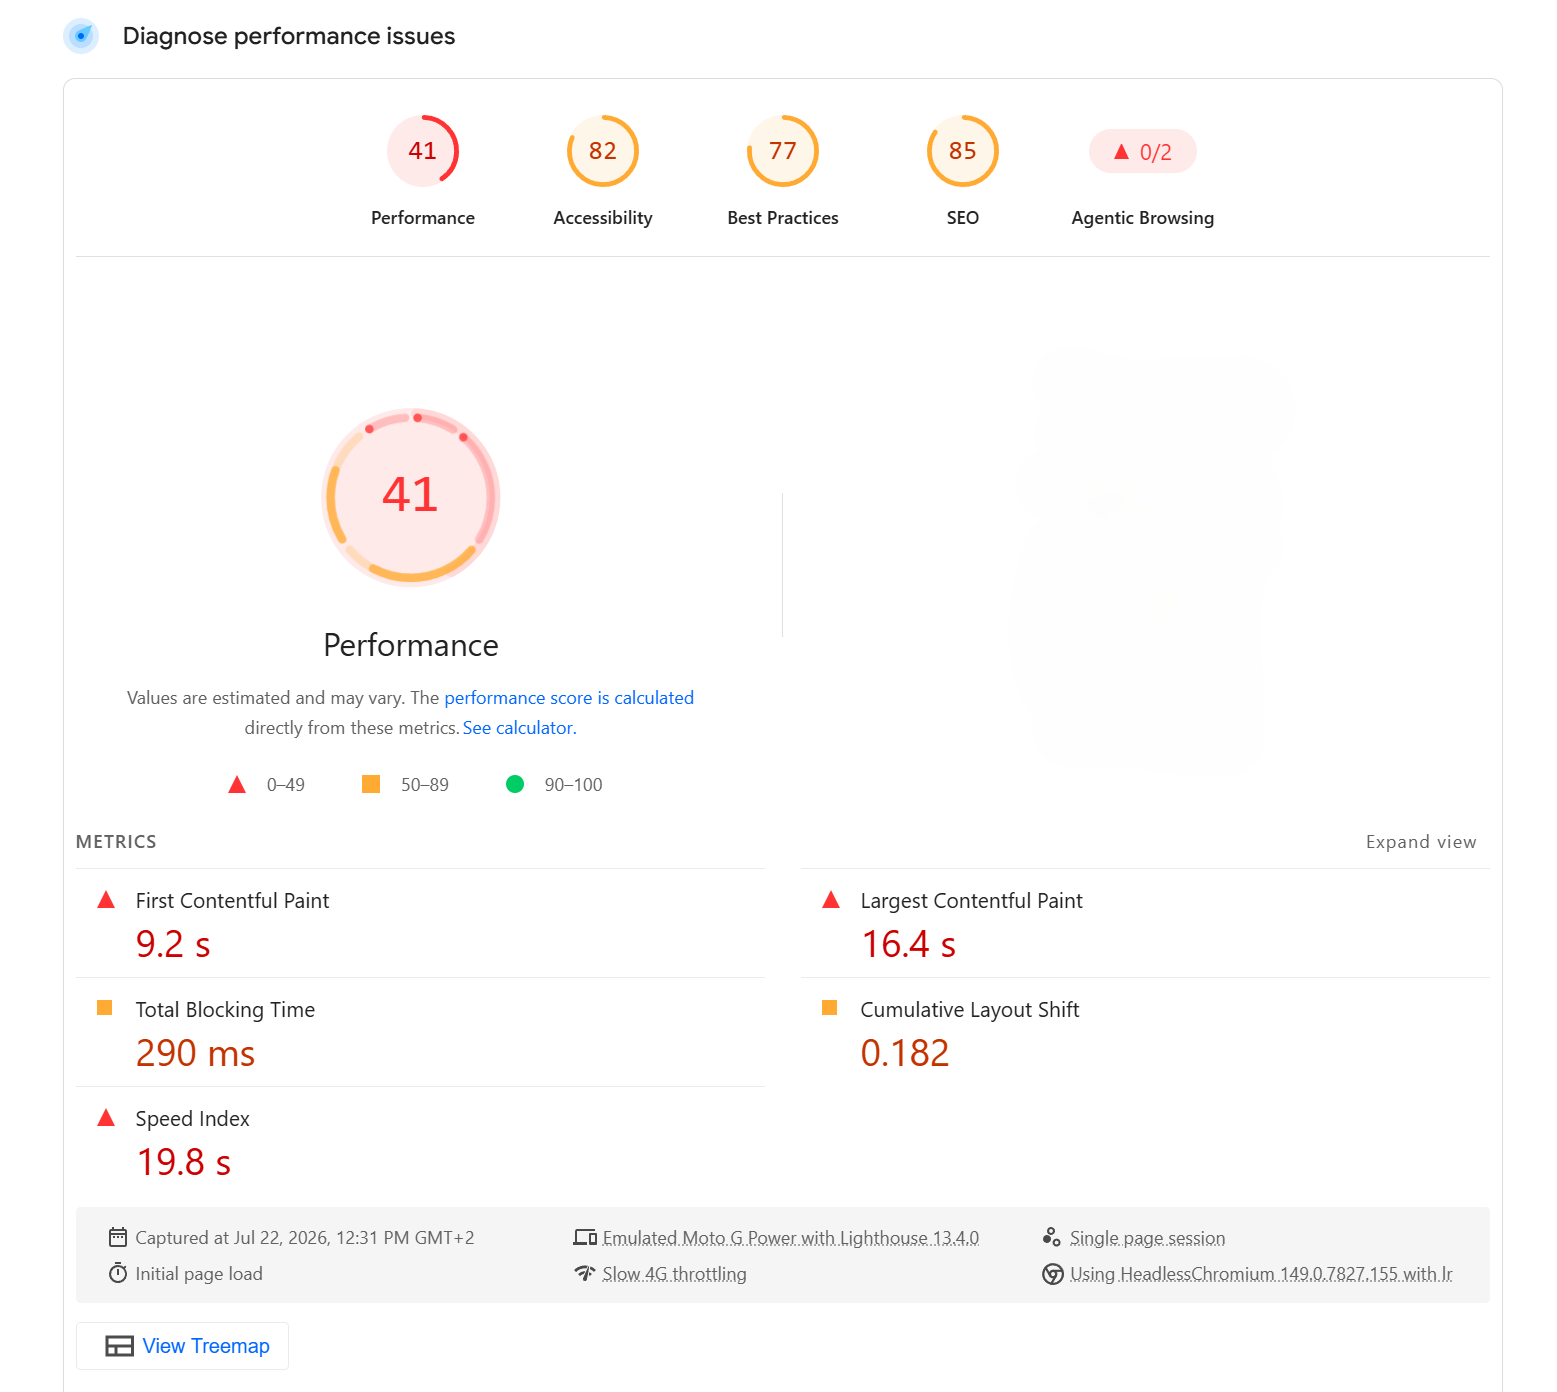Open the Agentic Browsing 0/2 badge
The image size is (1557, 1392).
point(1143,152)
